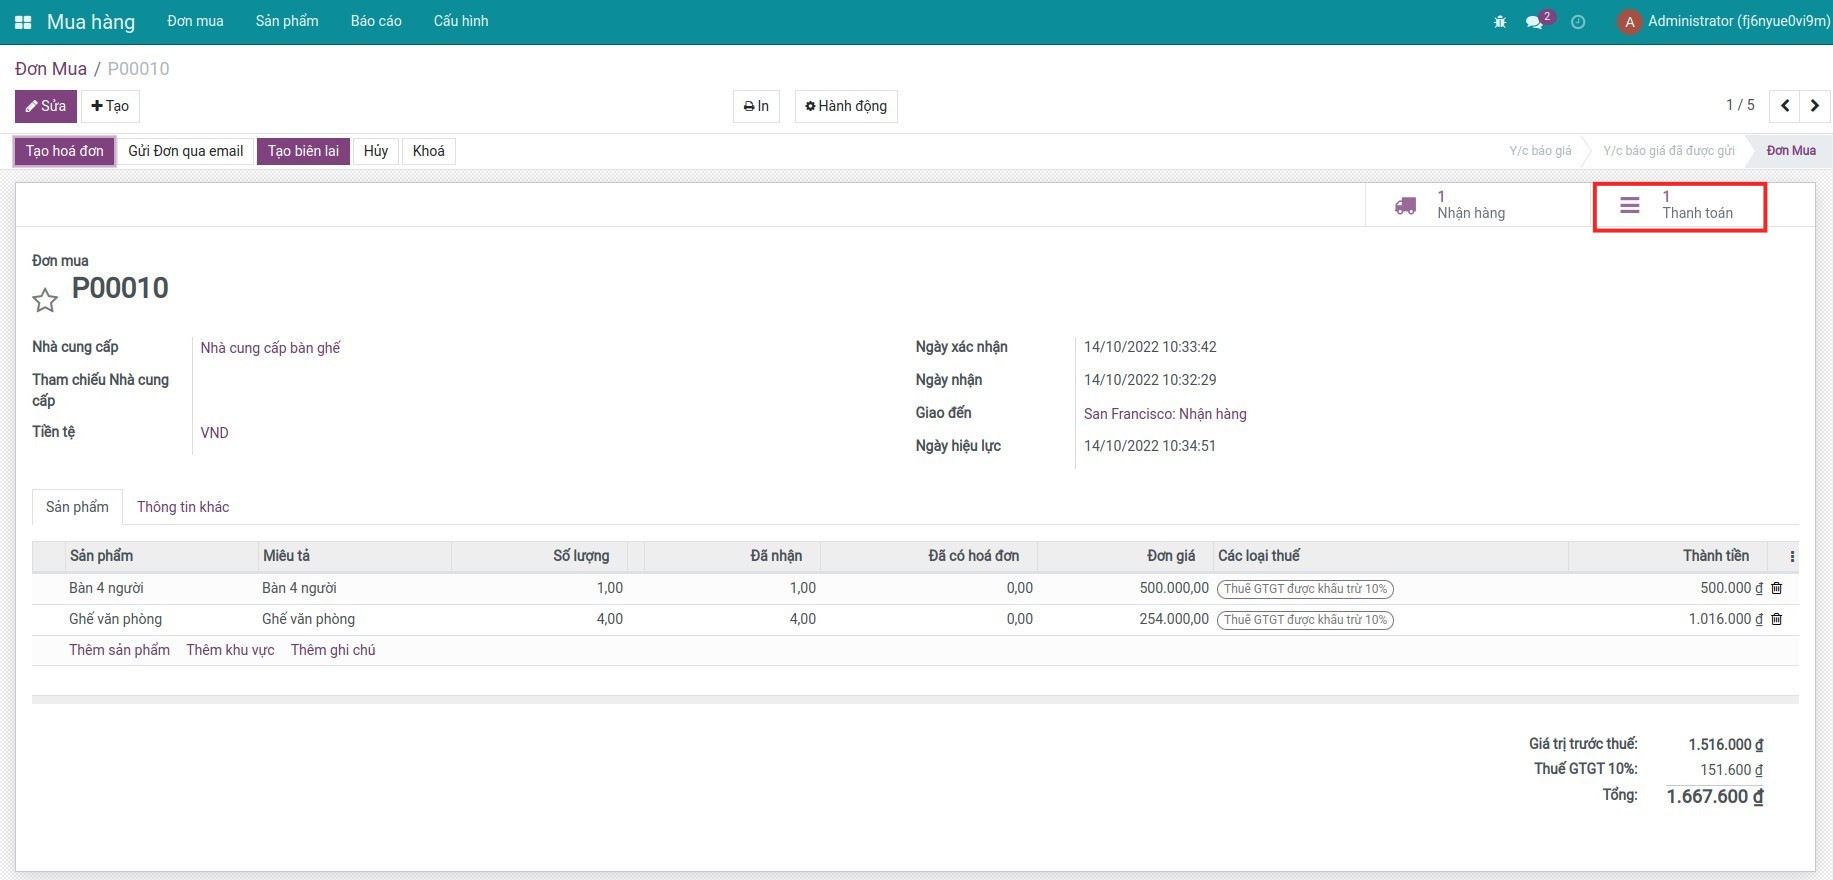Delete the Ghế văn phòng line
This screenshot has height=880, width=1833.
(x=1777, y=620)
